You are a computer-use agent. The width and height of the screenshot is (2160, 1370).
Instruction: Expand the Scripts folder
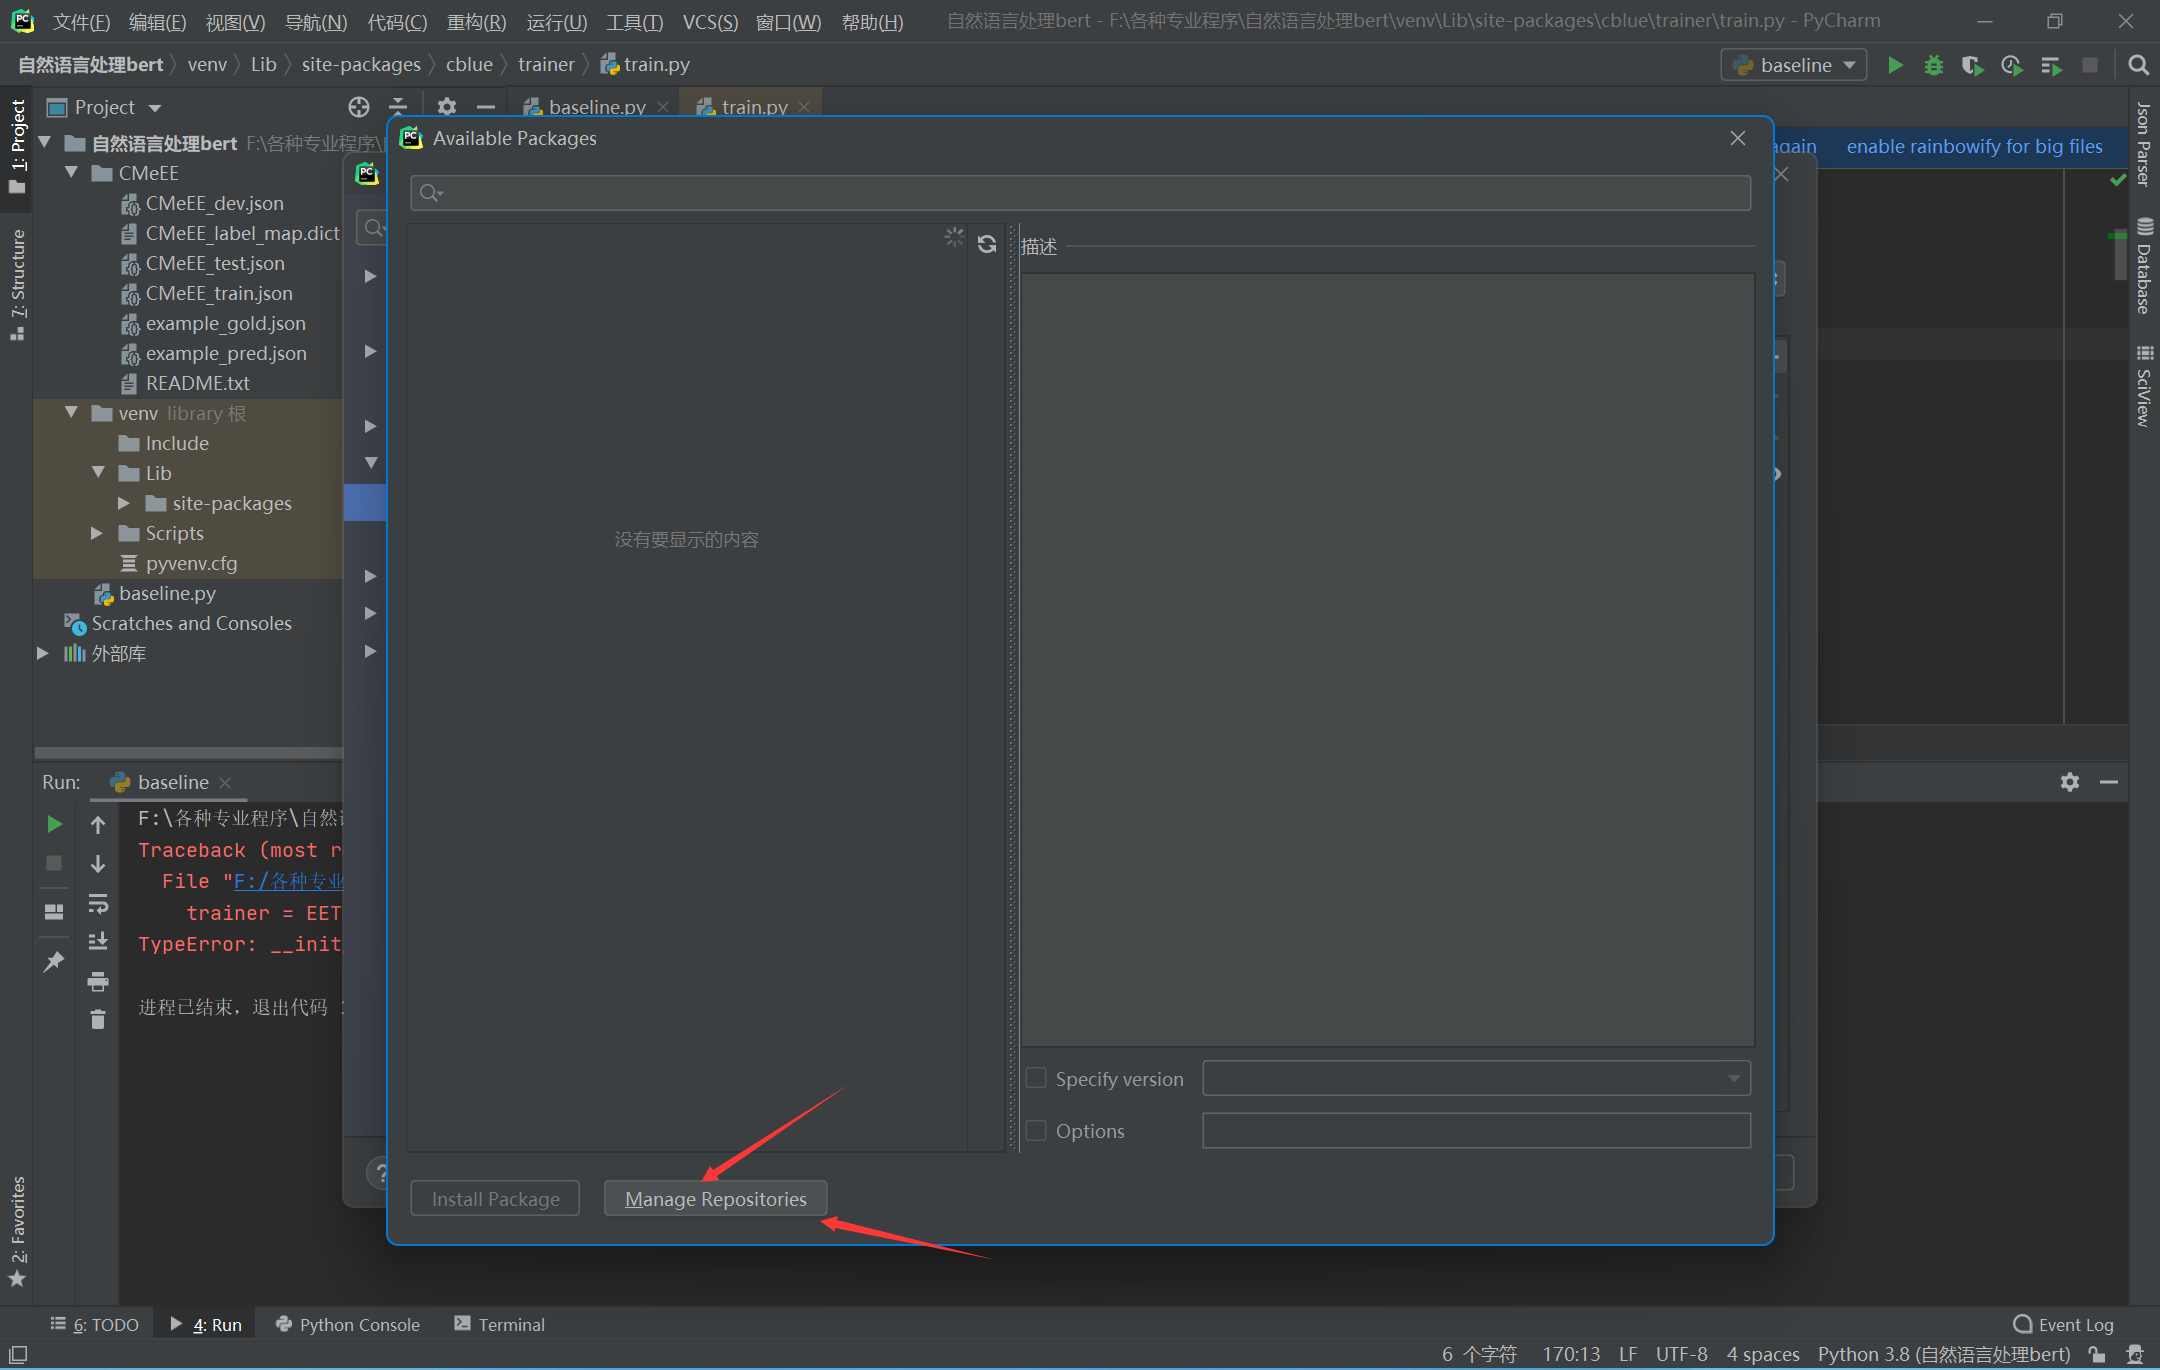click(x=97, y=533)
